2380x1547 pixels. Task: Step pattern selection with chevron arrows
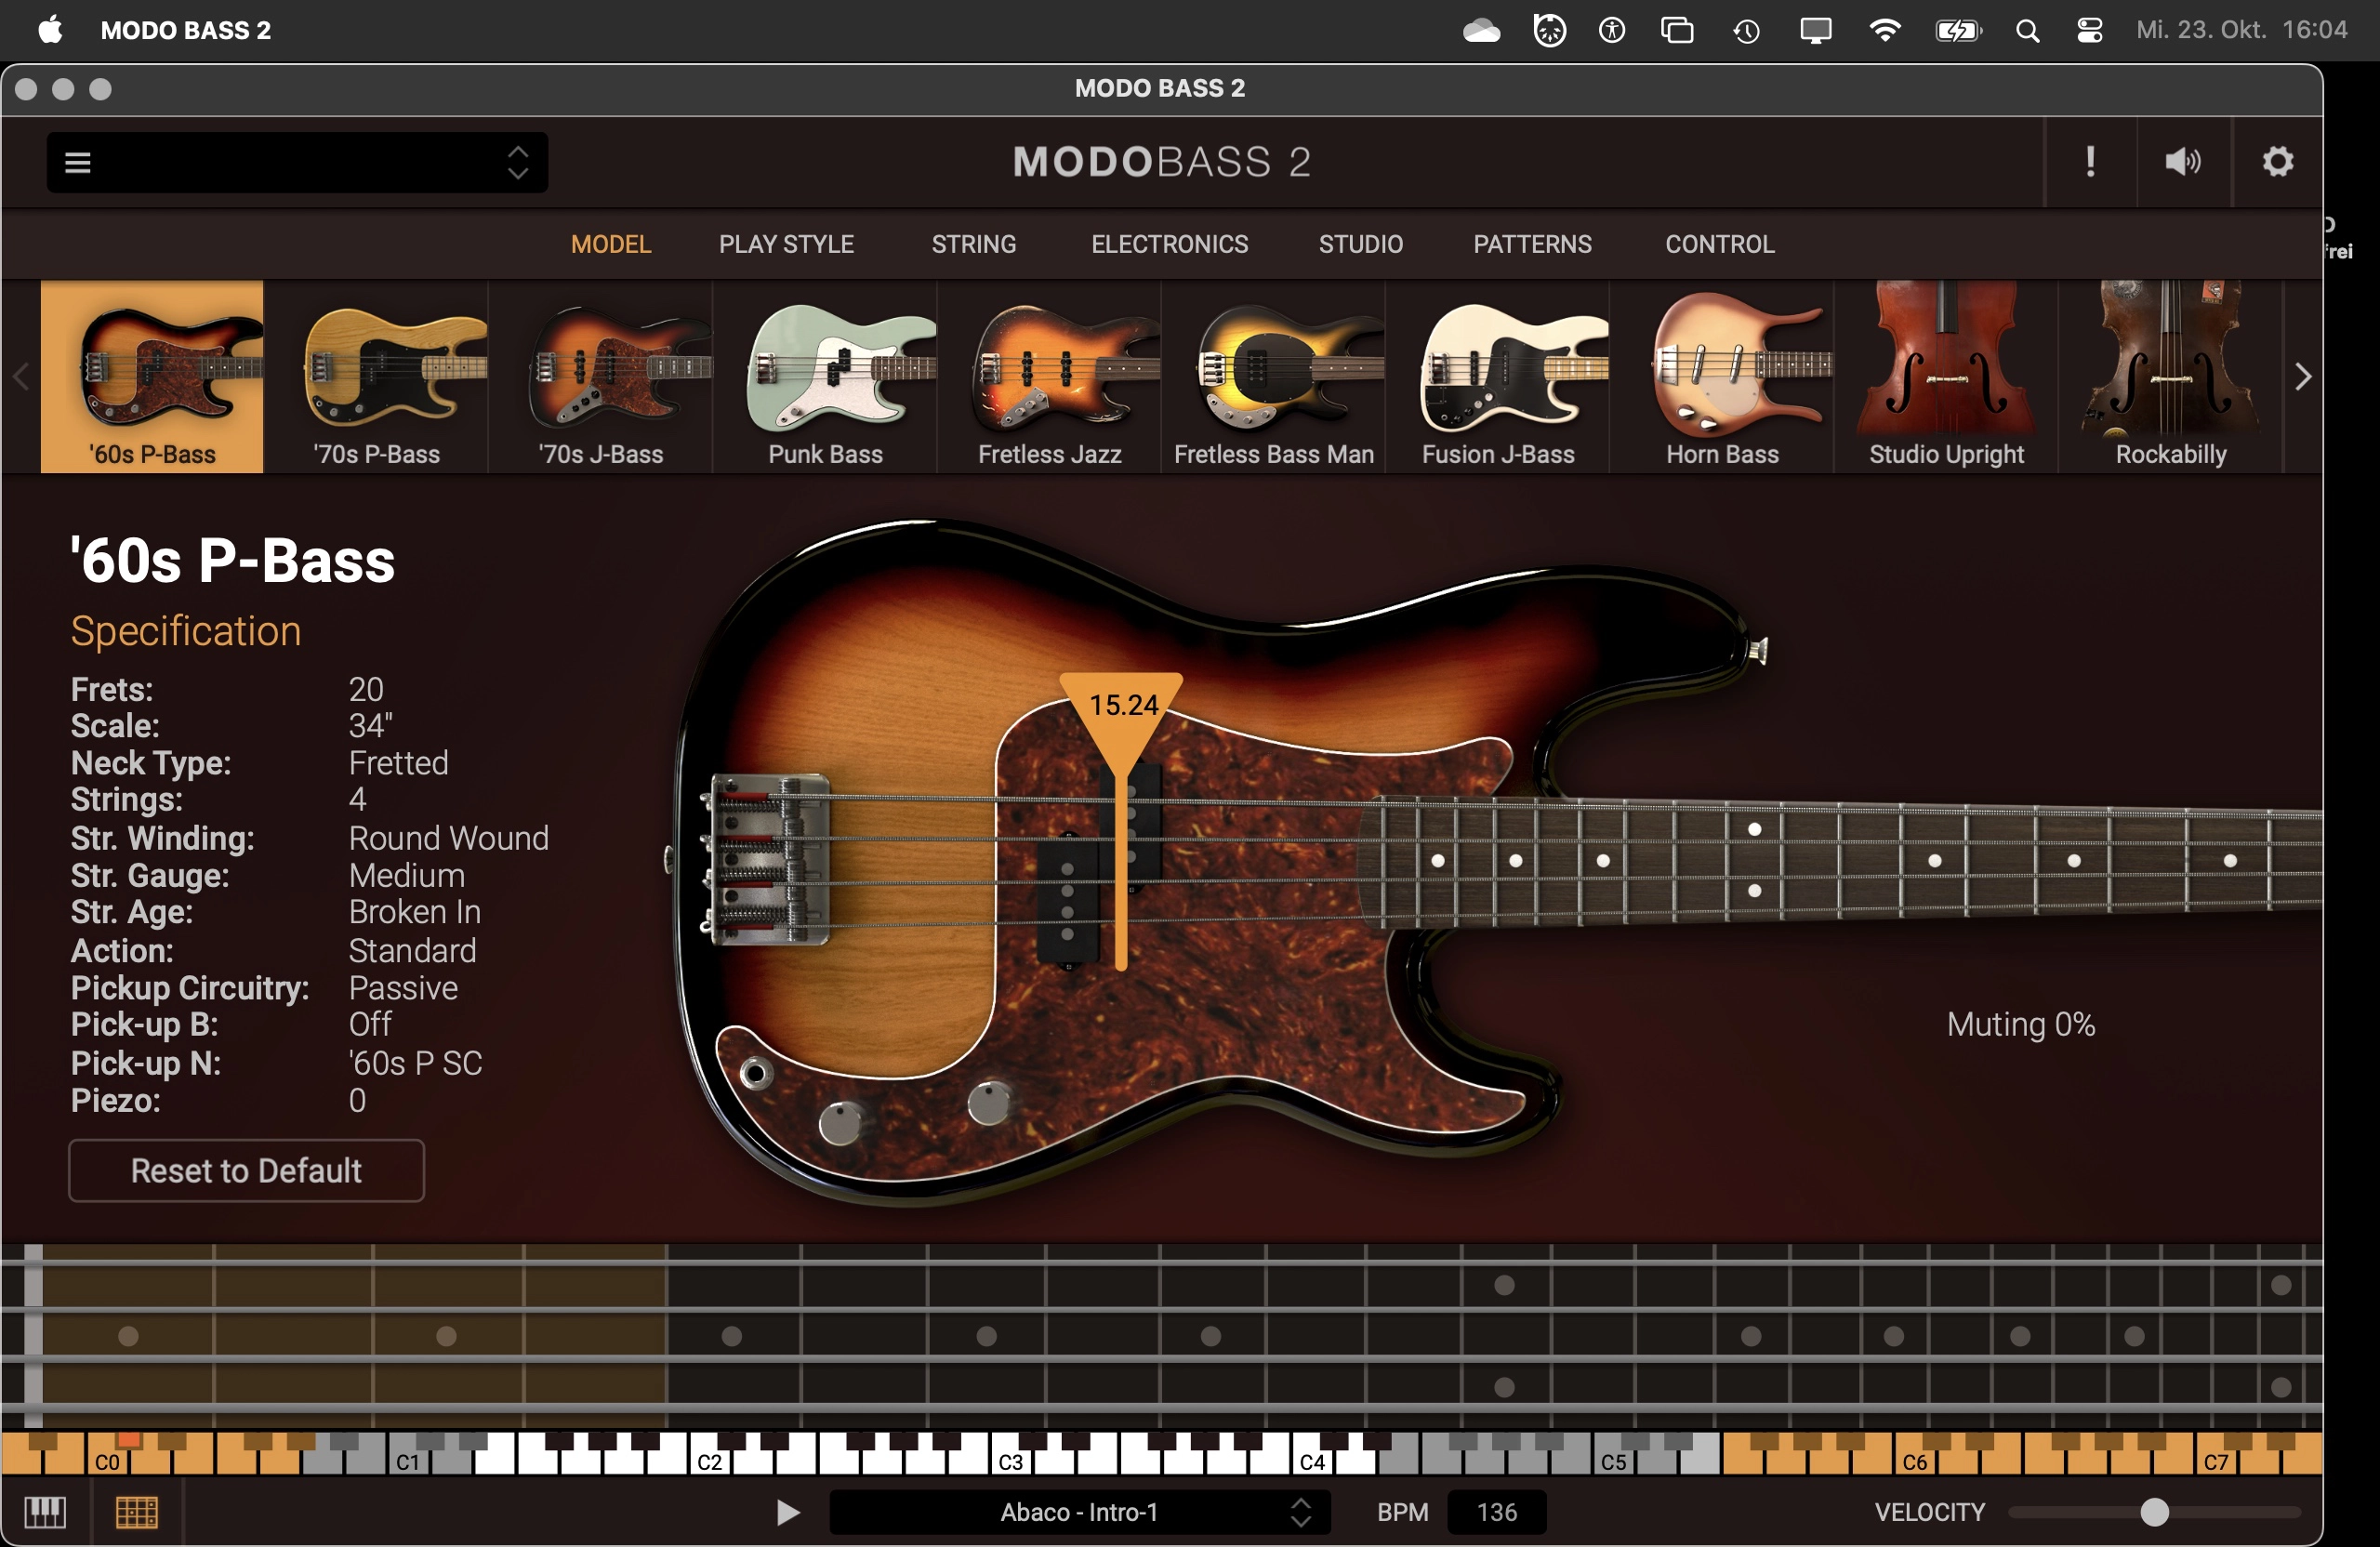click(x=1300, y=1512)
